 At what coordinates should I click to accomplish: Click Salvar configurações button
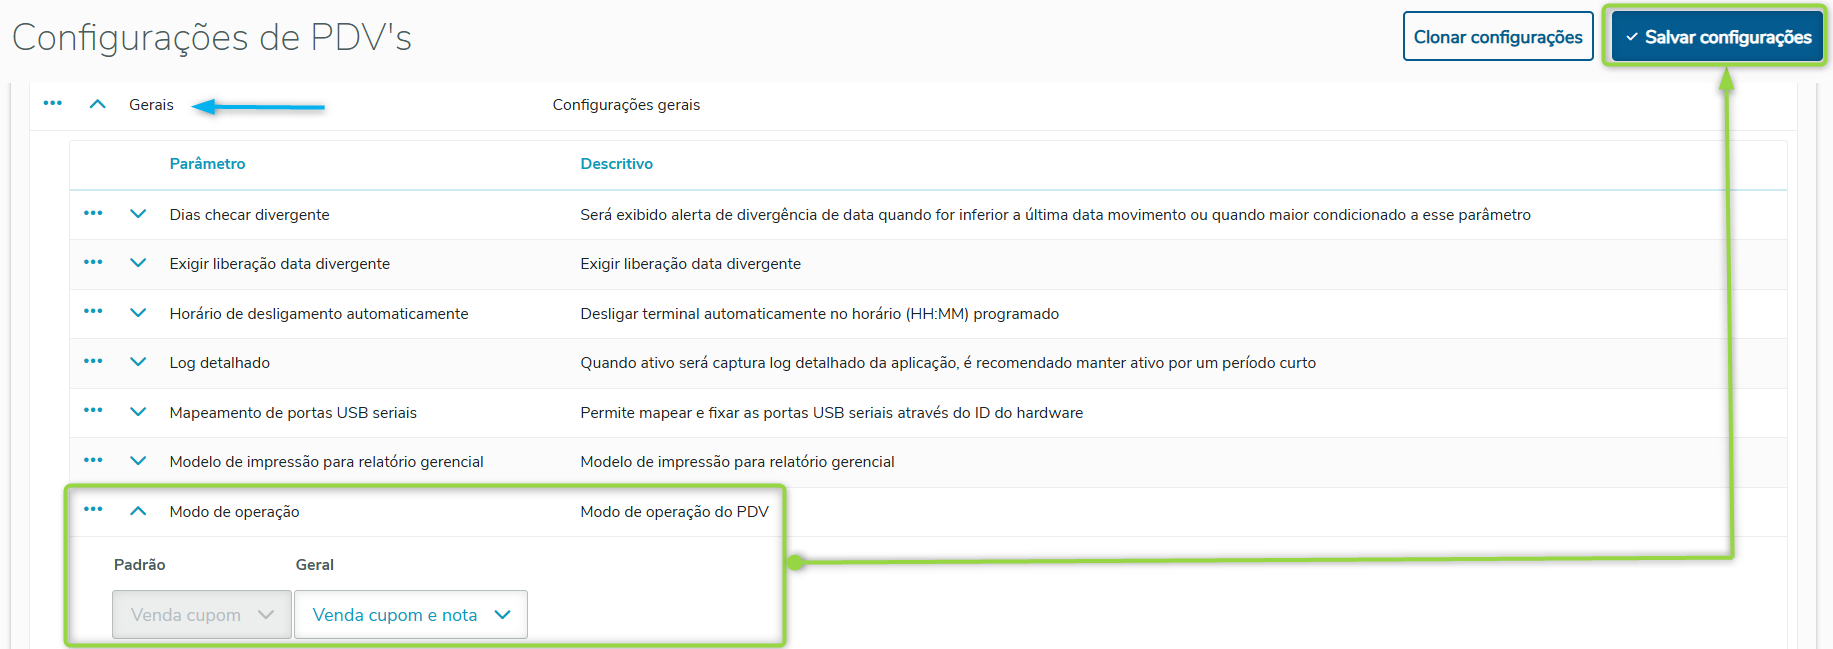coord(1718,37)
